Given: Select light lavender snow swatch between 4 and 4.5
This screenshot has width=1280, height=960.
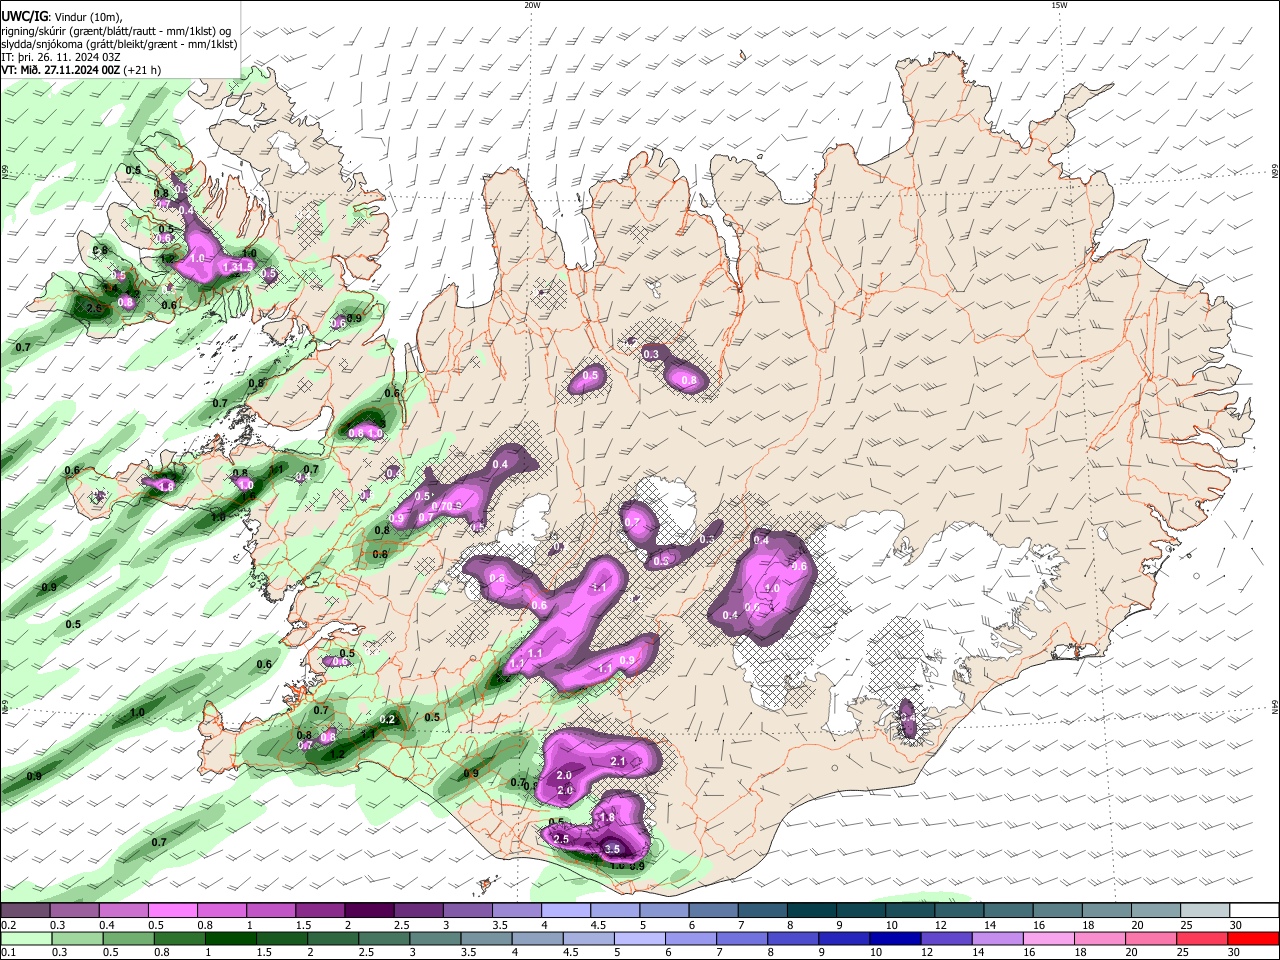Looking at the screenshot, I should pyautogui.click(x=565, y=911).
